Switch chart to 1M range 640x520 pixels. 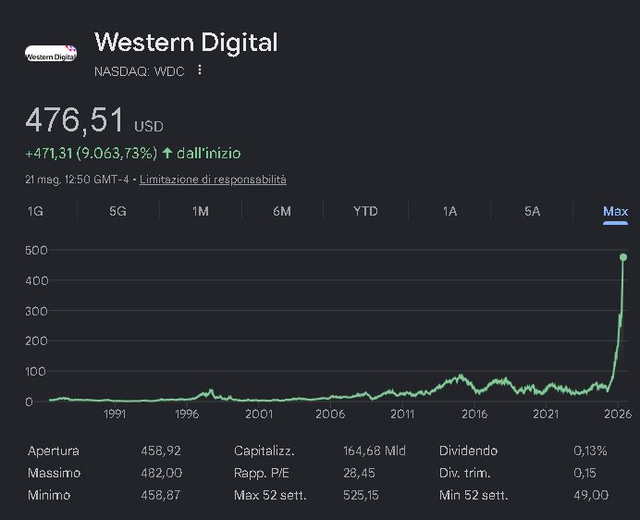click(200, 211)
